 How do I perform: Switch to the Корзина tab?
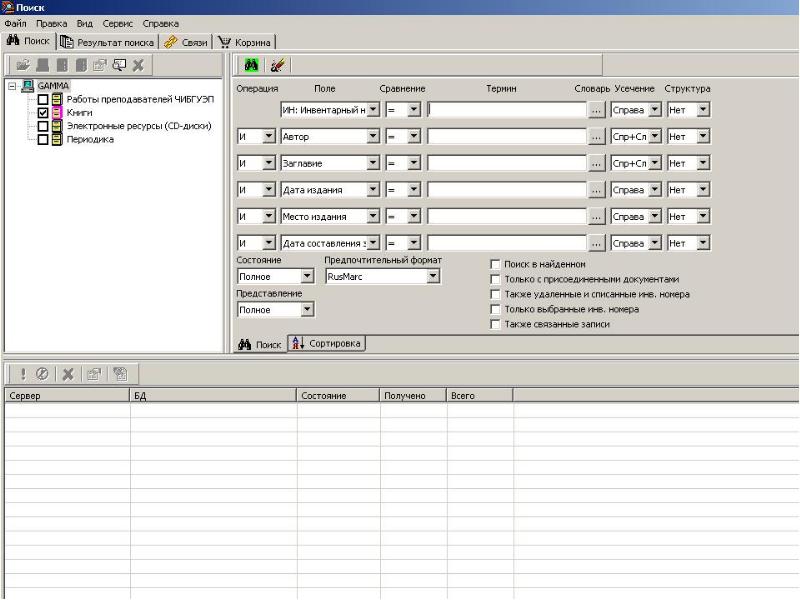point(244,42)
